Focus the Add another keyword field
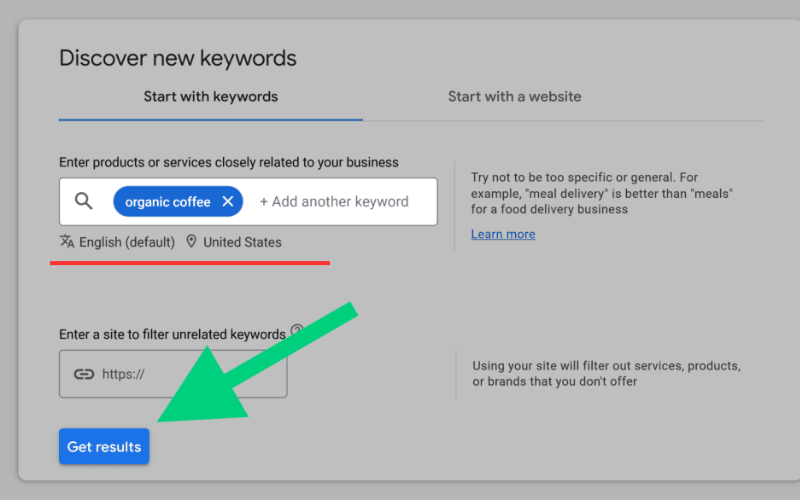800x500 pixels. 334,201
